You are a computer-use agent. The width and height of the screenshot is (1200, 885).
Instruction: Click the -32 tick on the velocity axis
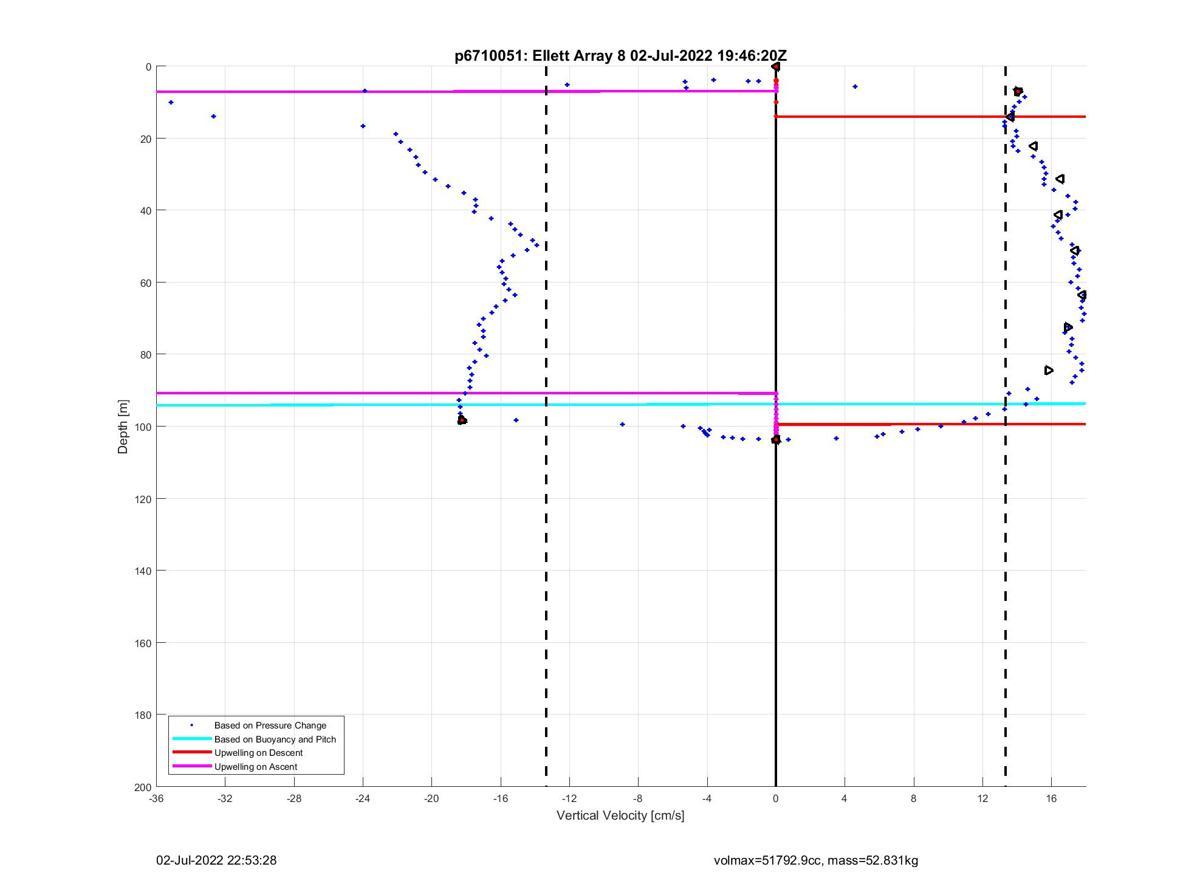point(225,798)
